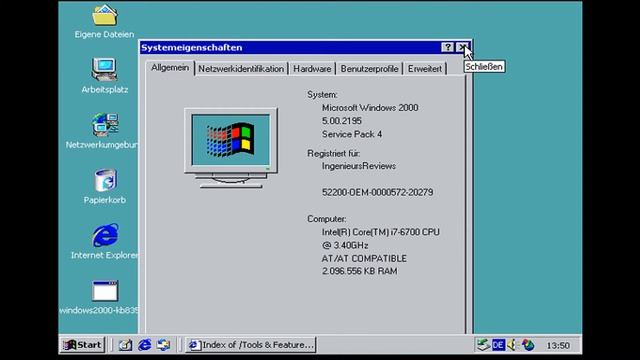This screenshot has height=360, width=640.
Task: Open the Start menu
Action: (83, 345)
